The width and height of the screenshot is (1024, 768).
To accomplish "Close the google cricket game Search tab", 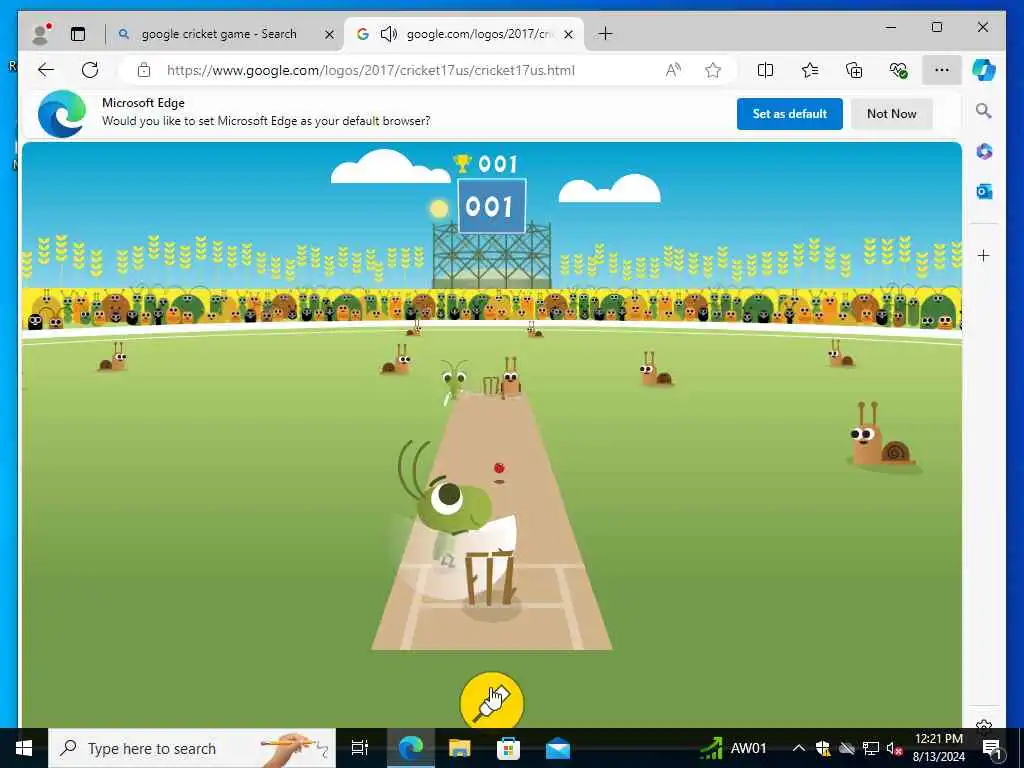I will click(330, 34).
